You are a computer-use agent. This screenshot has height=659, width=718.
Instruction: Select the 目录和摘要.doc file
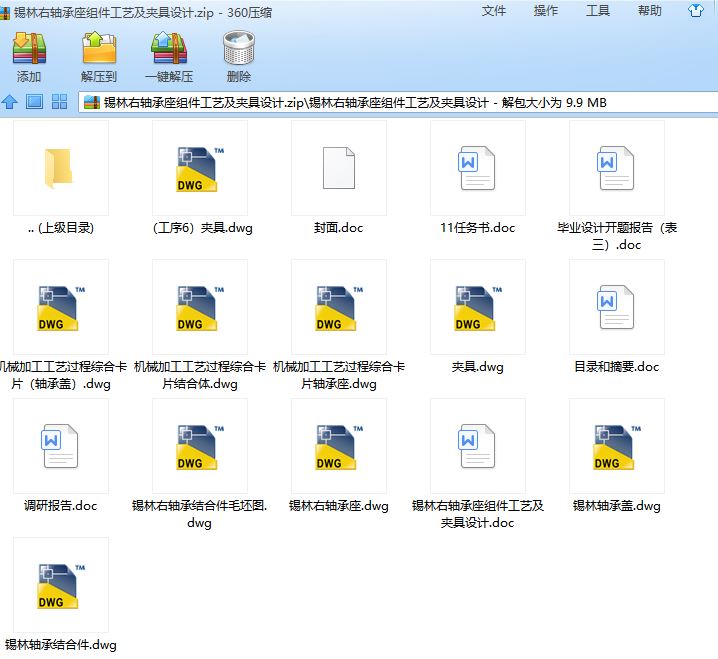(x=616, y=307)
